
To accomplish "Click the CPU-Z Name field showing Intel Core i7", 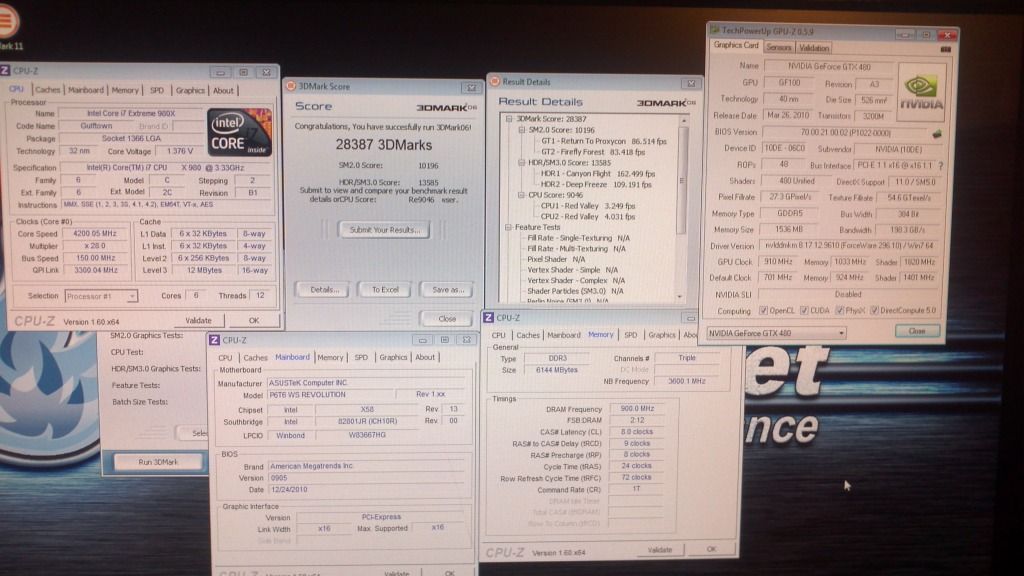I will (131, 114).
